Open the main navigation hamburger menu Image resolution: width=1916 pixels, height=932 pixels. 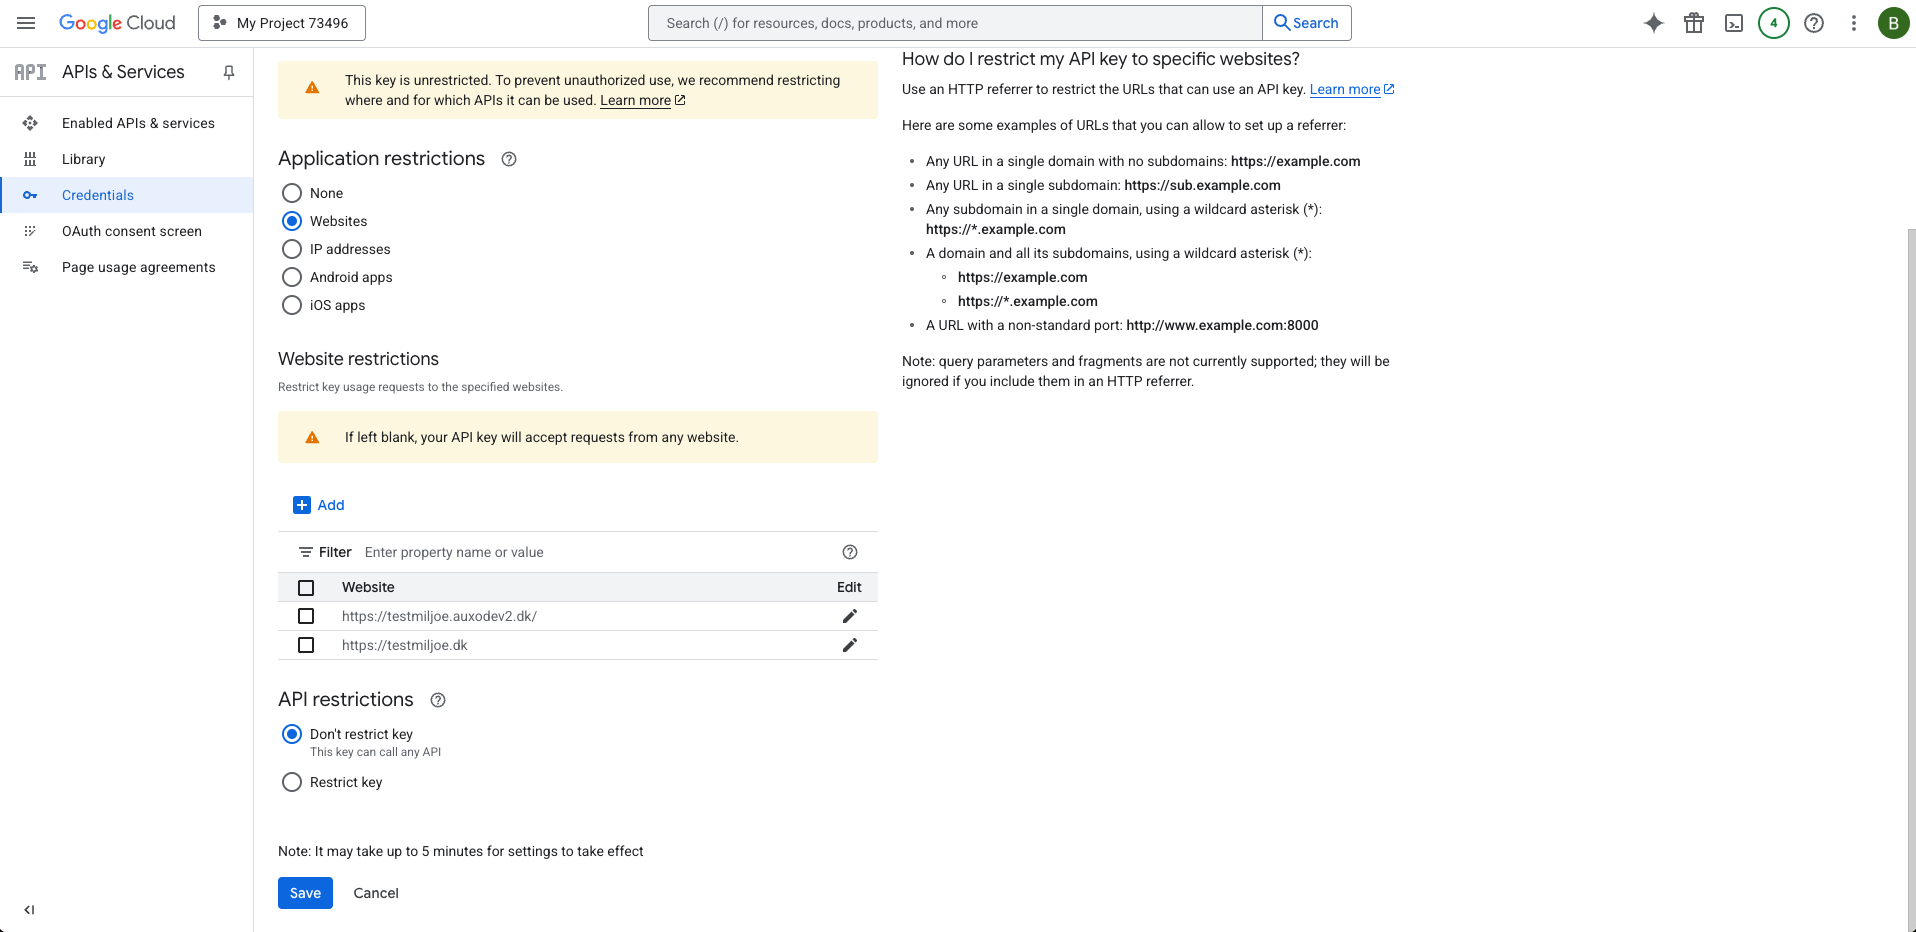click(26, 23)
